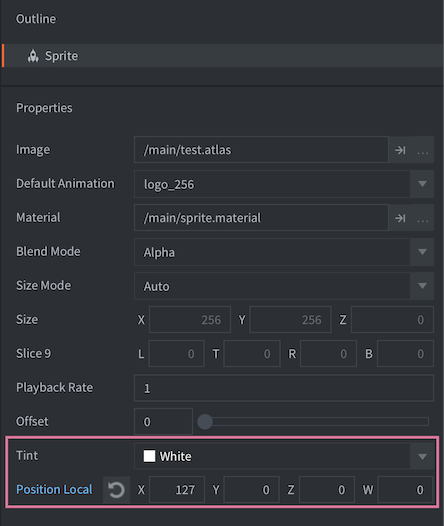
Task: Click the Offset value field
Action: (x=163, y=422)
